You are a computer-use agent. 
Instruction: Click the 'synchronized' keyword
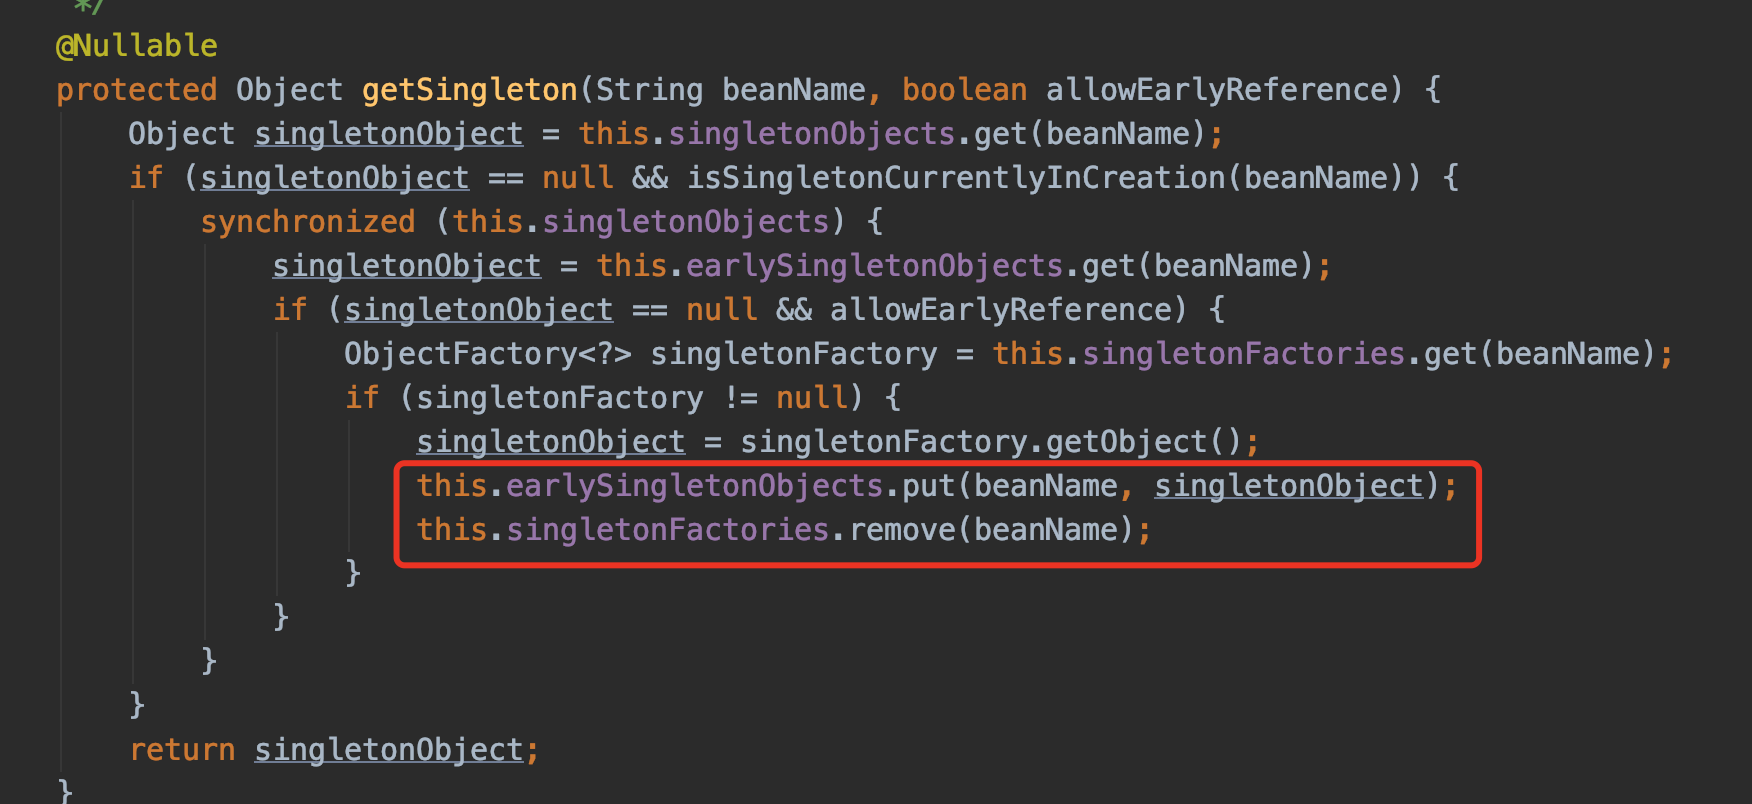tap(308, 222)
